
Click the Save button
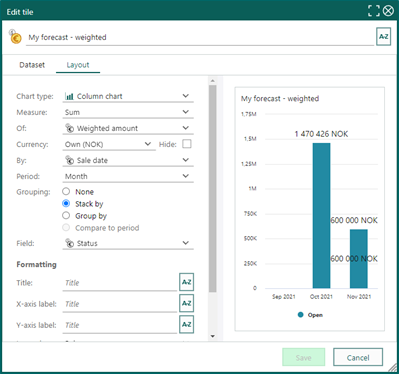(x=303, y=357)
